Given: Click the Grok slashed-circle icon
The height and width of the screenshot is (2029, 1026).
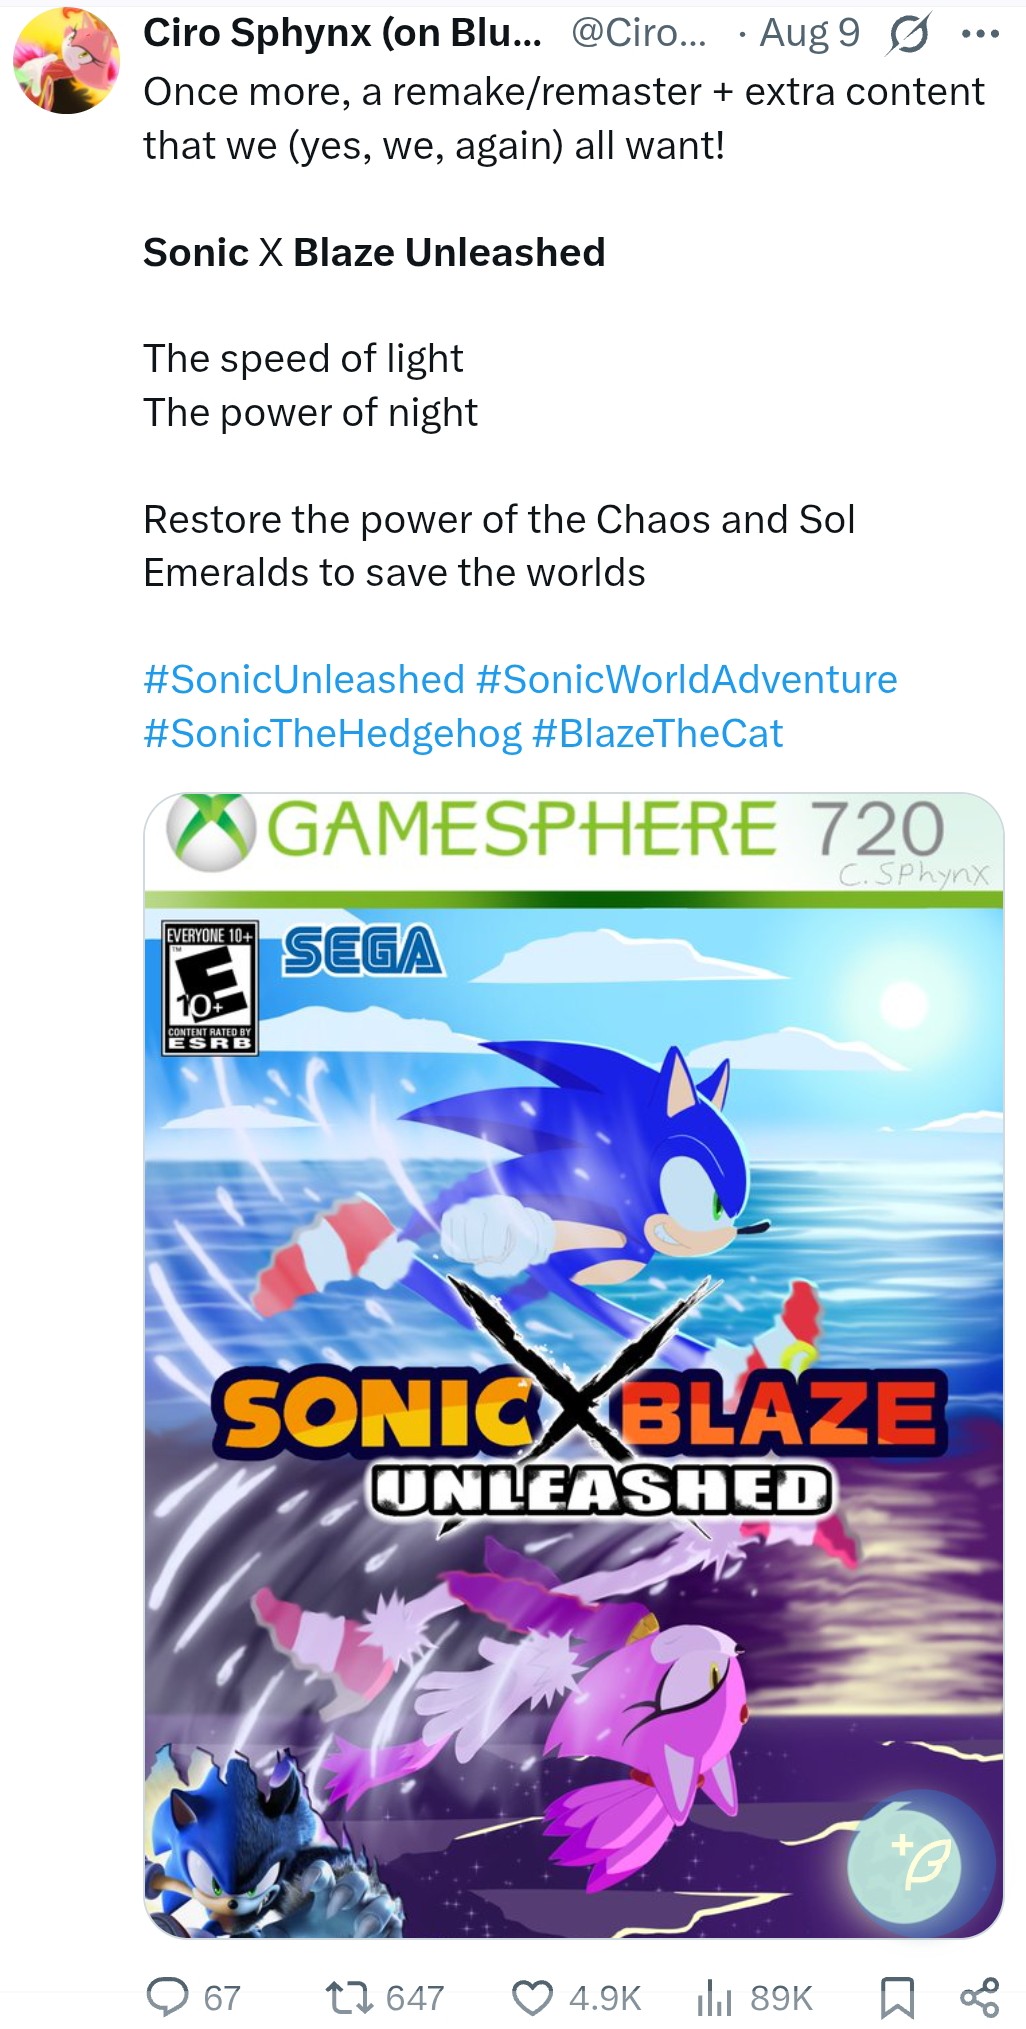Looking at the screenshot, I should click(908, 35).
